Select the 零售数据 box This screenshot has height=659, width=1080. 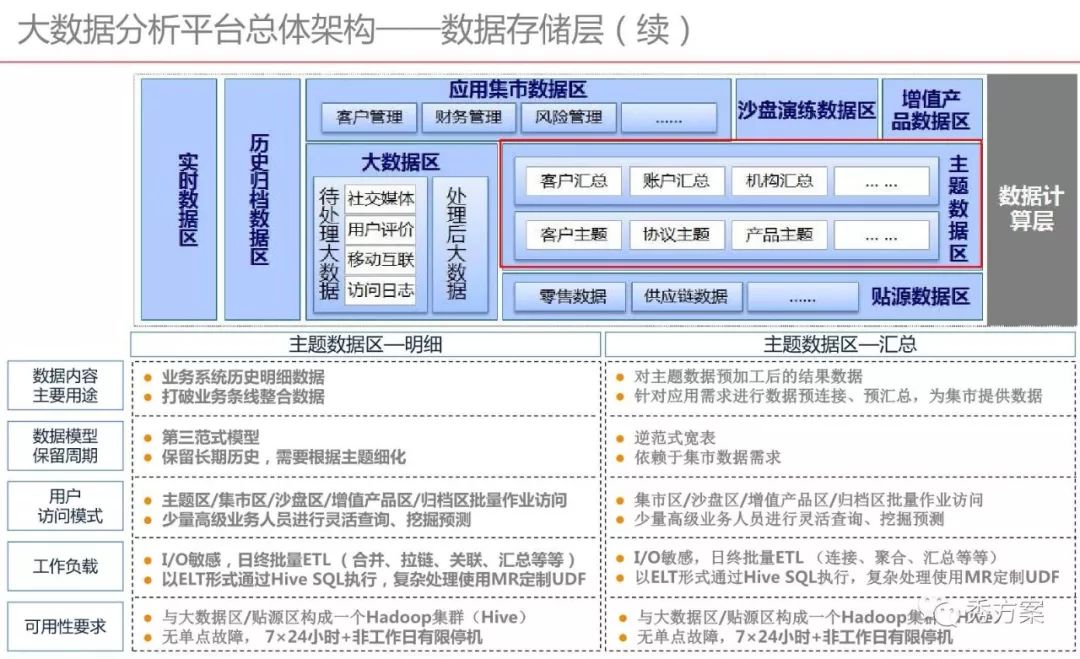pos(572,297)
